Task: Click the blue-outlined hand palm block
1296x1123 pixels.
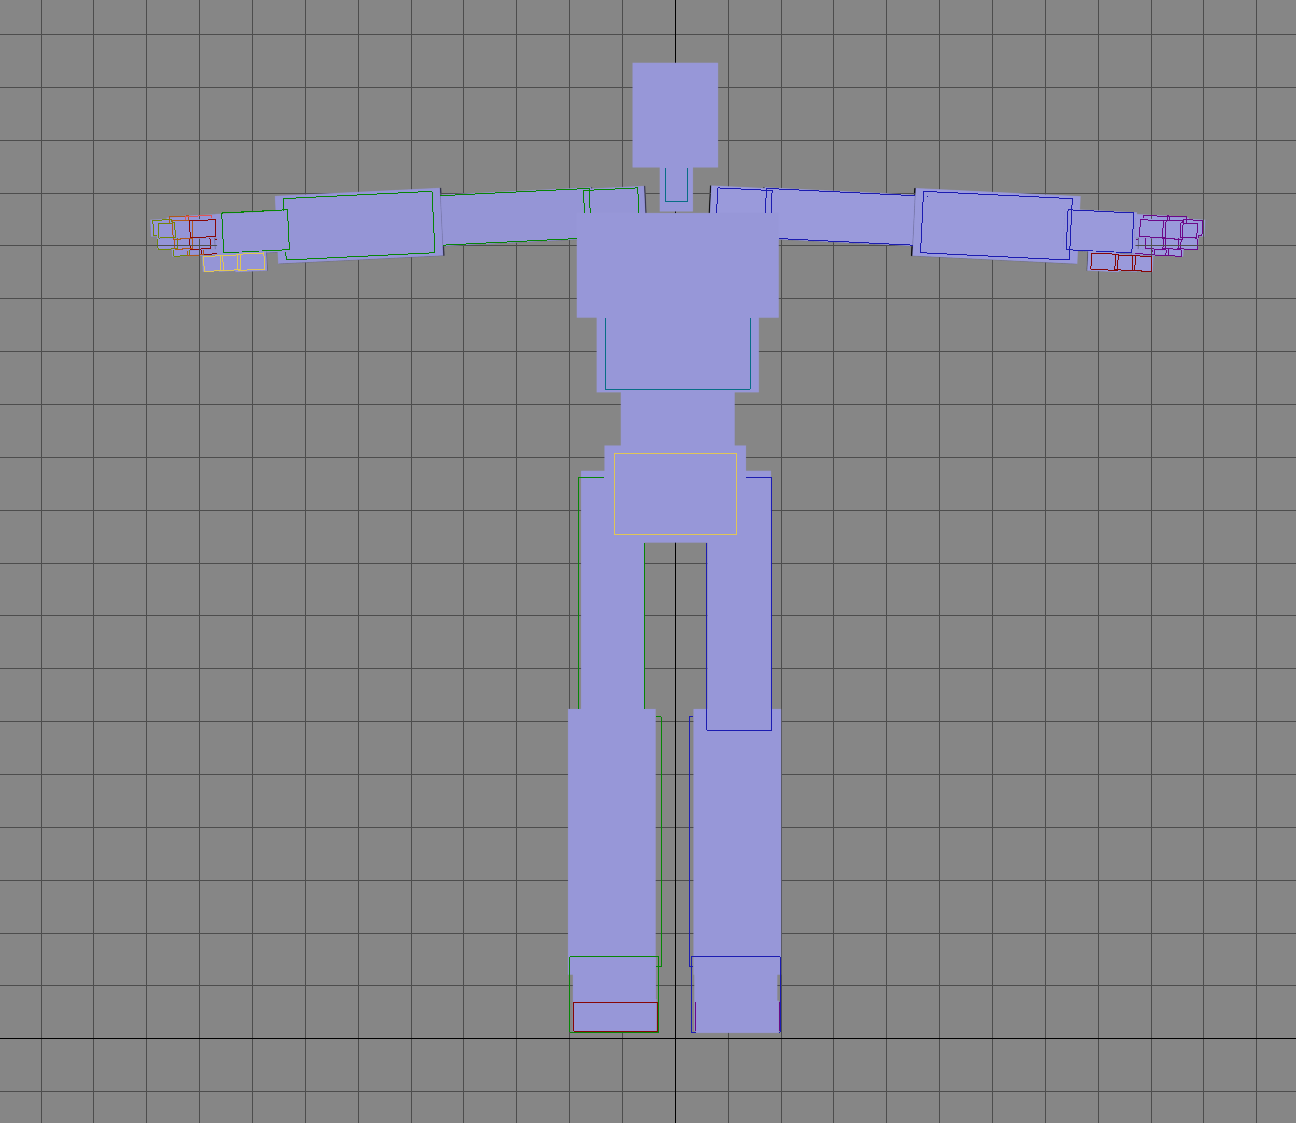Action: click(x=1101, y=231)
